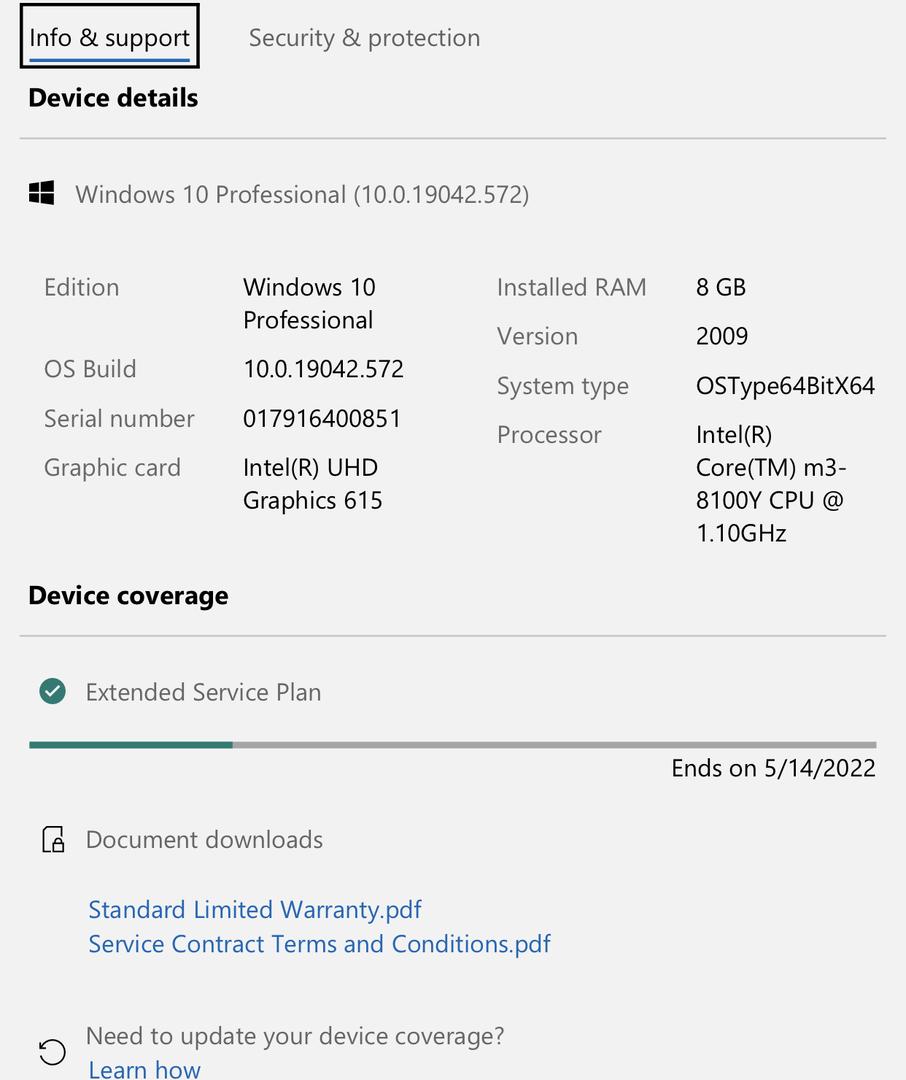Click the Device coverage heading
This screenshot has width=906, height=1080.
pyautogui.click(x=128, y=596)
